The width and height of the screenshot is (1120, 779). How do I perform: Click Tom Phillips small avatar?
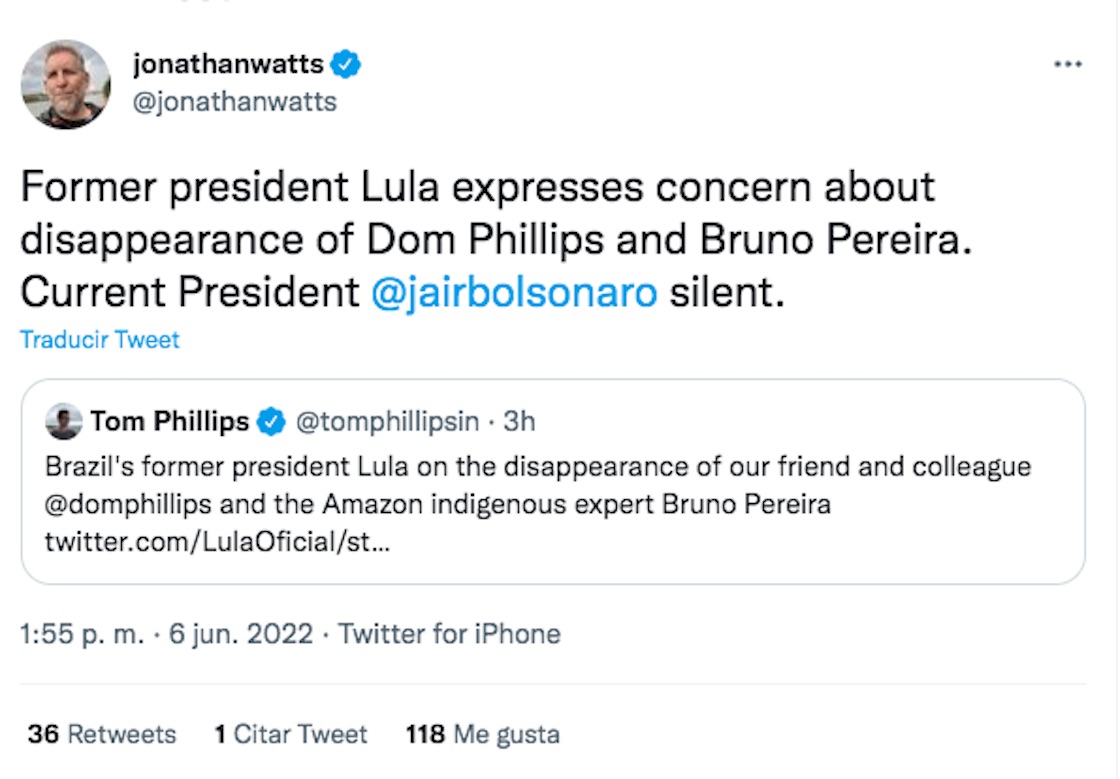64,422
